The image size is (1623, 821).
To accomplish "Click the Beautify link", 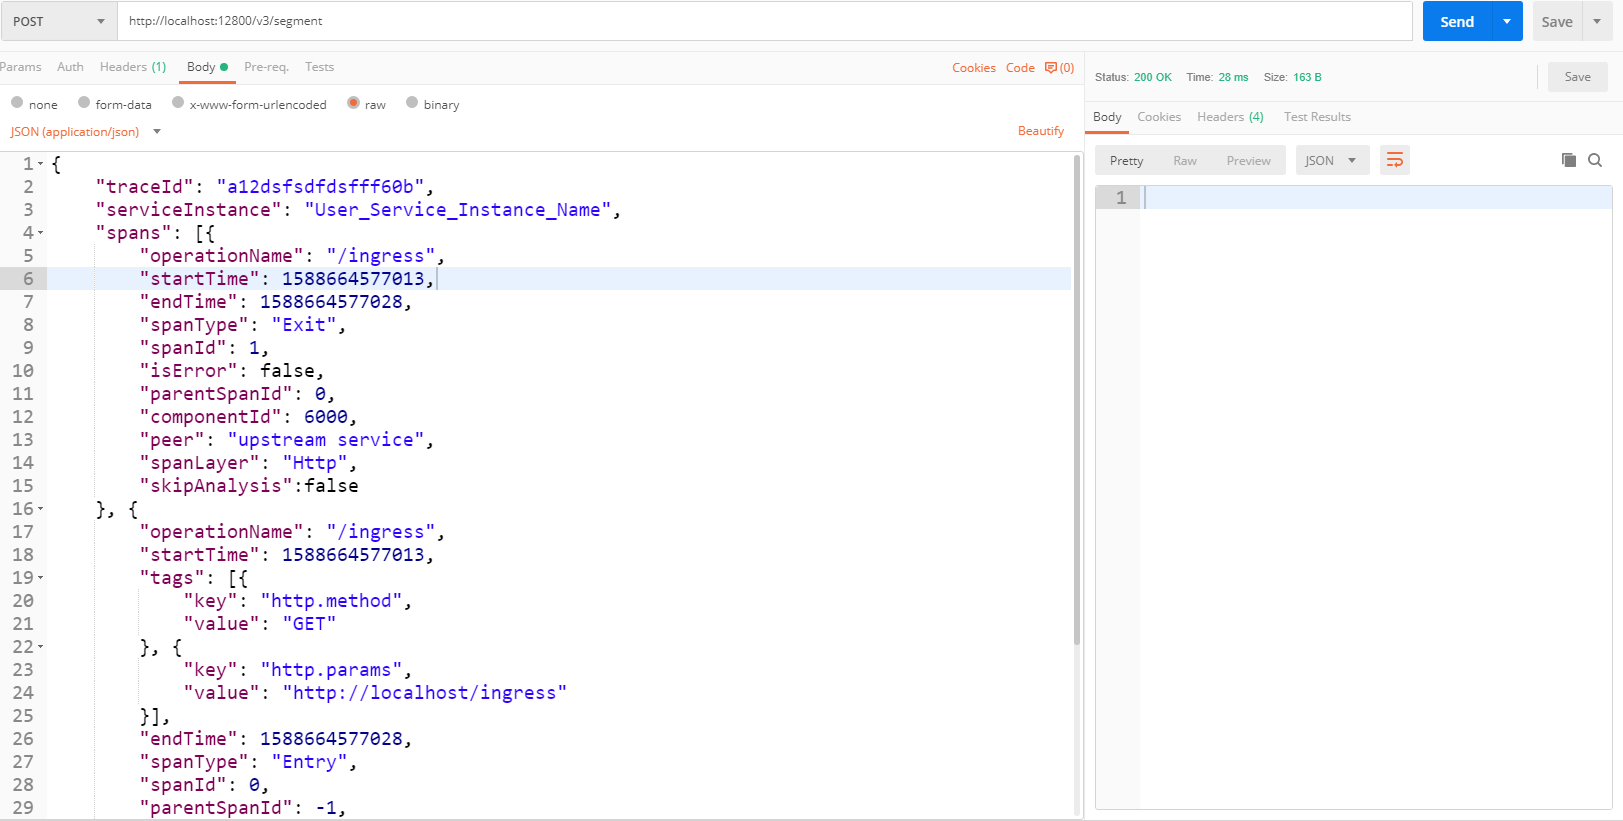I will coord(1041,131).
